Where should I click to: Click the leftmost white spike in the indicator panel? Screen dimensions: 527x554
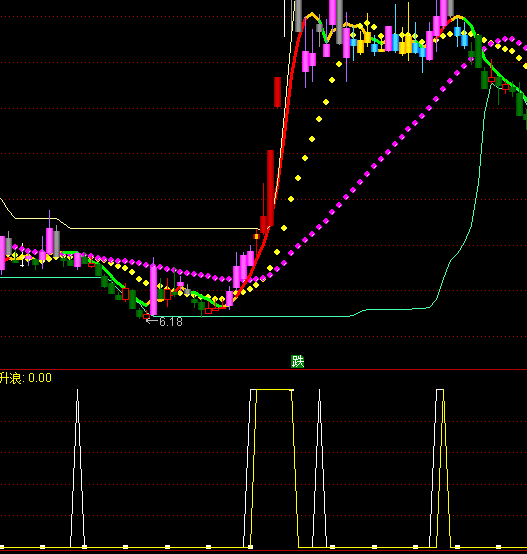[77, 468]
